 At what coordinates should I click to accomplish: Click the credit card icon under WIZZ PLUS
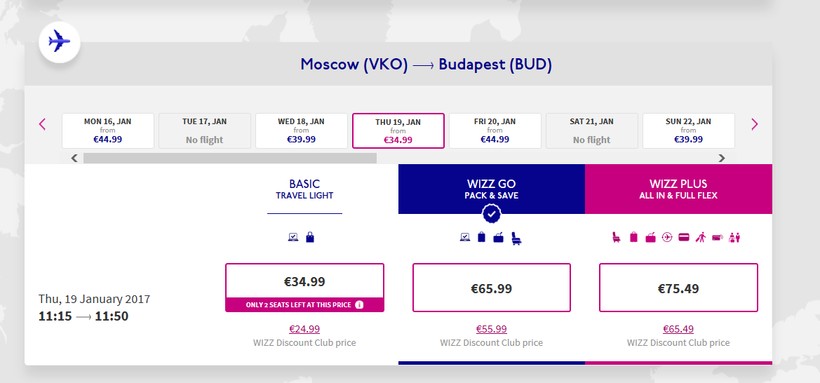684,238
